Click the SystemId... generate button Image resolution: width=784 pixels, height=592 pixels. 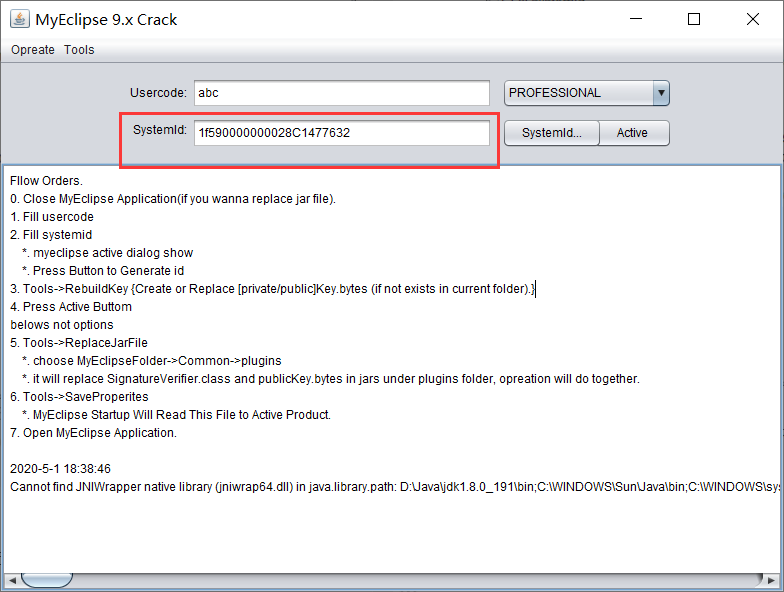point(552,133)
